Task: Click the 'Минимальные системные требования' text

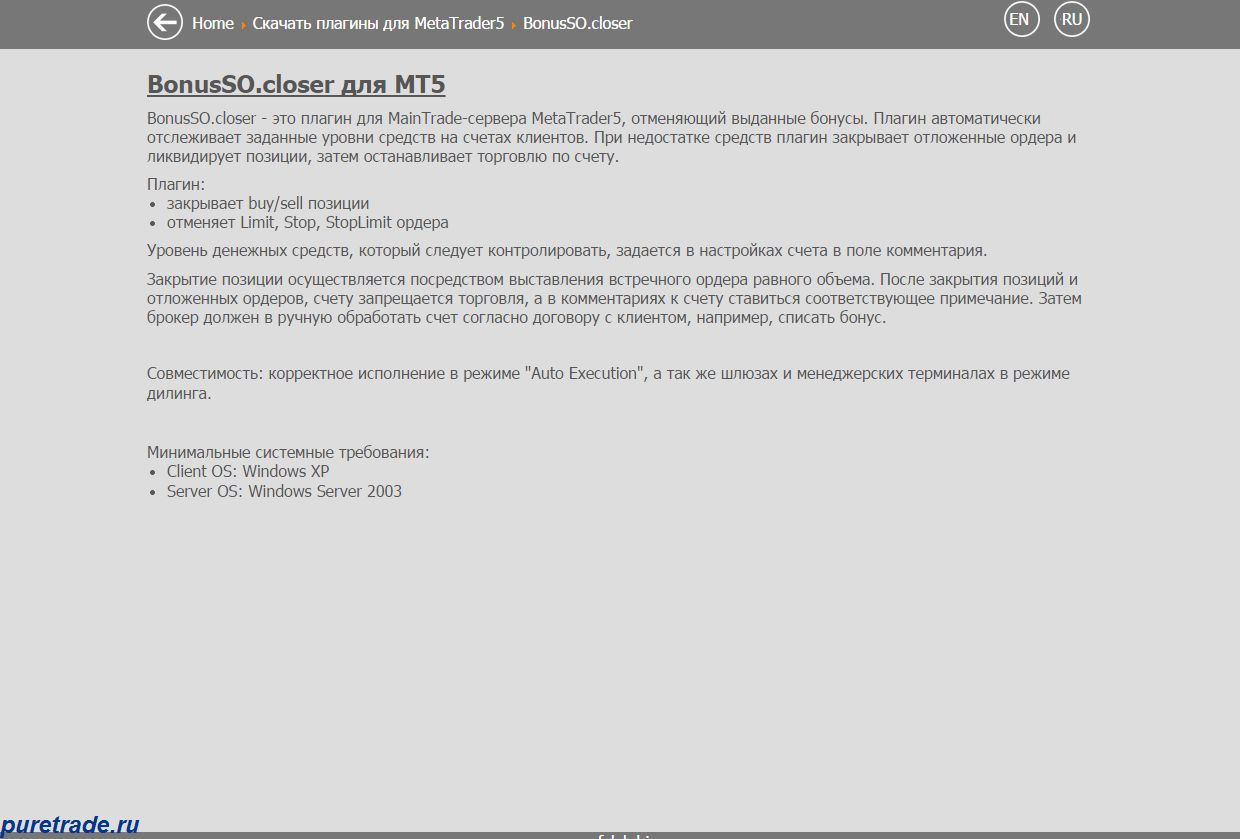Action: click(288, 452)
